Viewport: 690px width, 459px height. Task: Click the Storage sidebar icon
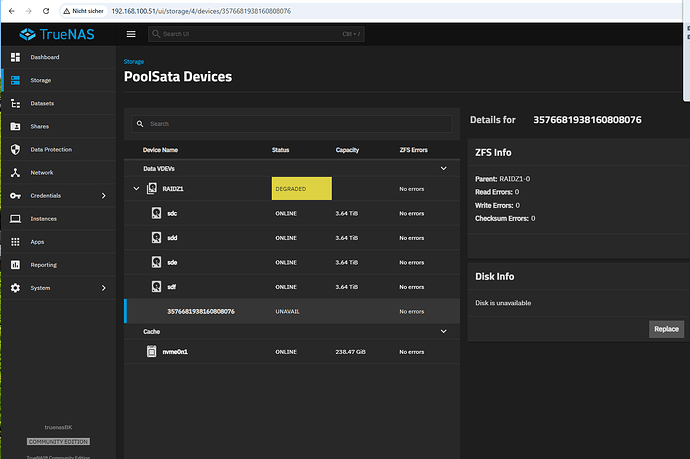coord(15,80)
